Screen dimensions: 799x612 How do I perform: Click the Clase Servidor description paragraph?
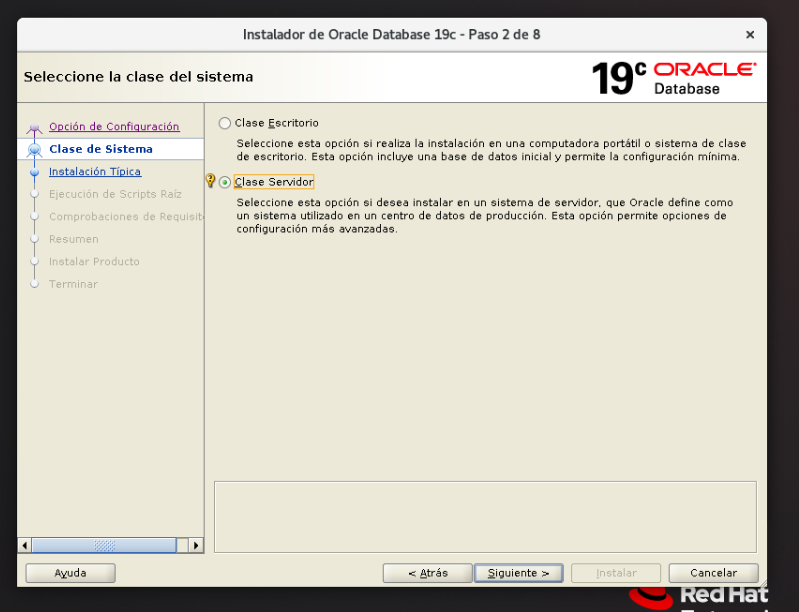[485, 216]
